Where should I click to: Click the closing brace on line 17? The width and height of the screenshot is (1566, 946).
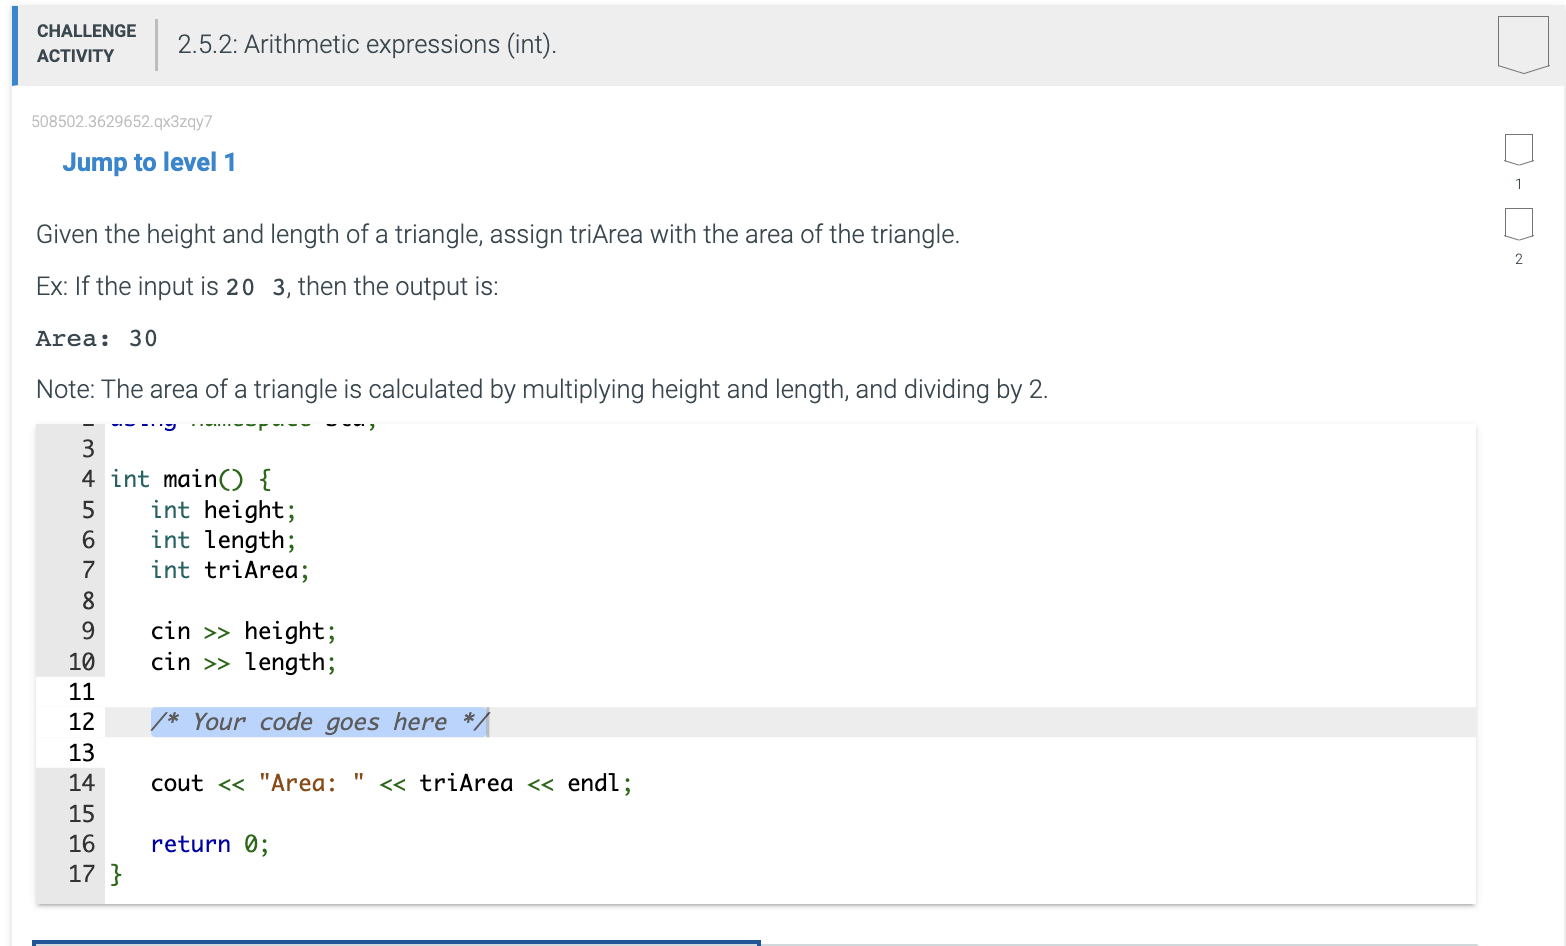coord(115,874)
